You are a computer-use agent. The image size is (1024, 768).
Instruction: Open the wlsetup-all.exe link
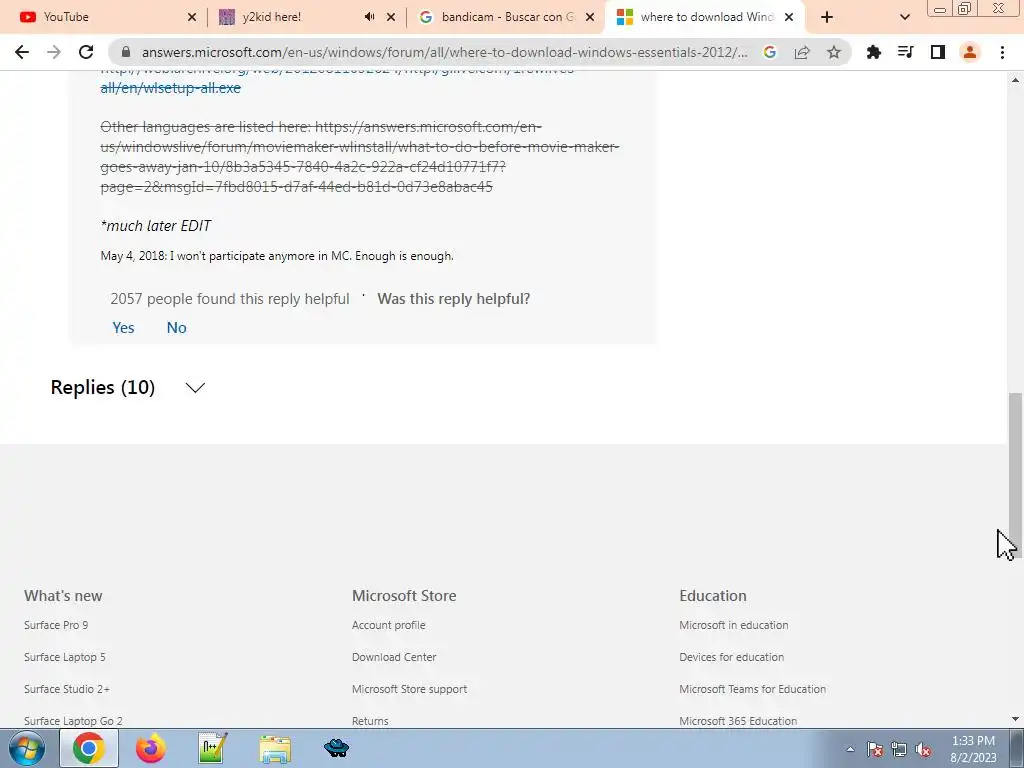[170, 88]
